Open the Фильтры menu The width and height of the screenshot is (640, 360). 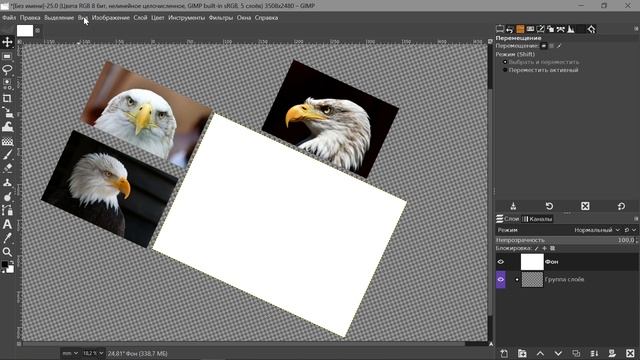pos(220,18)
